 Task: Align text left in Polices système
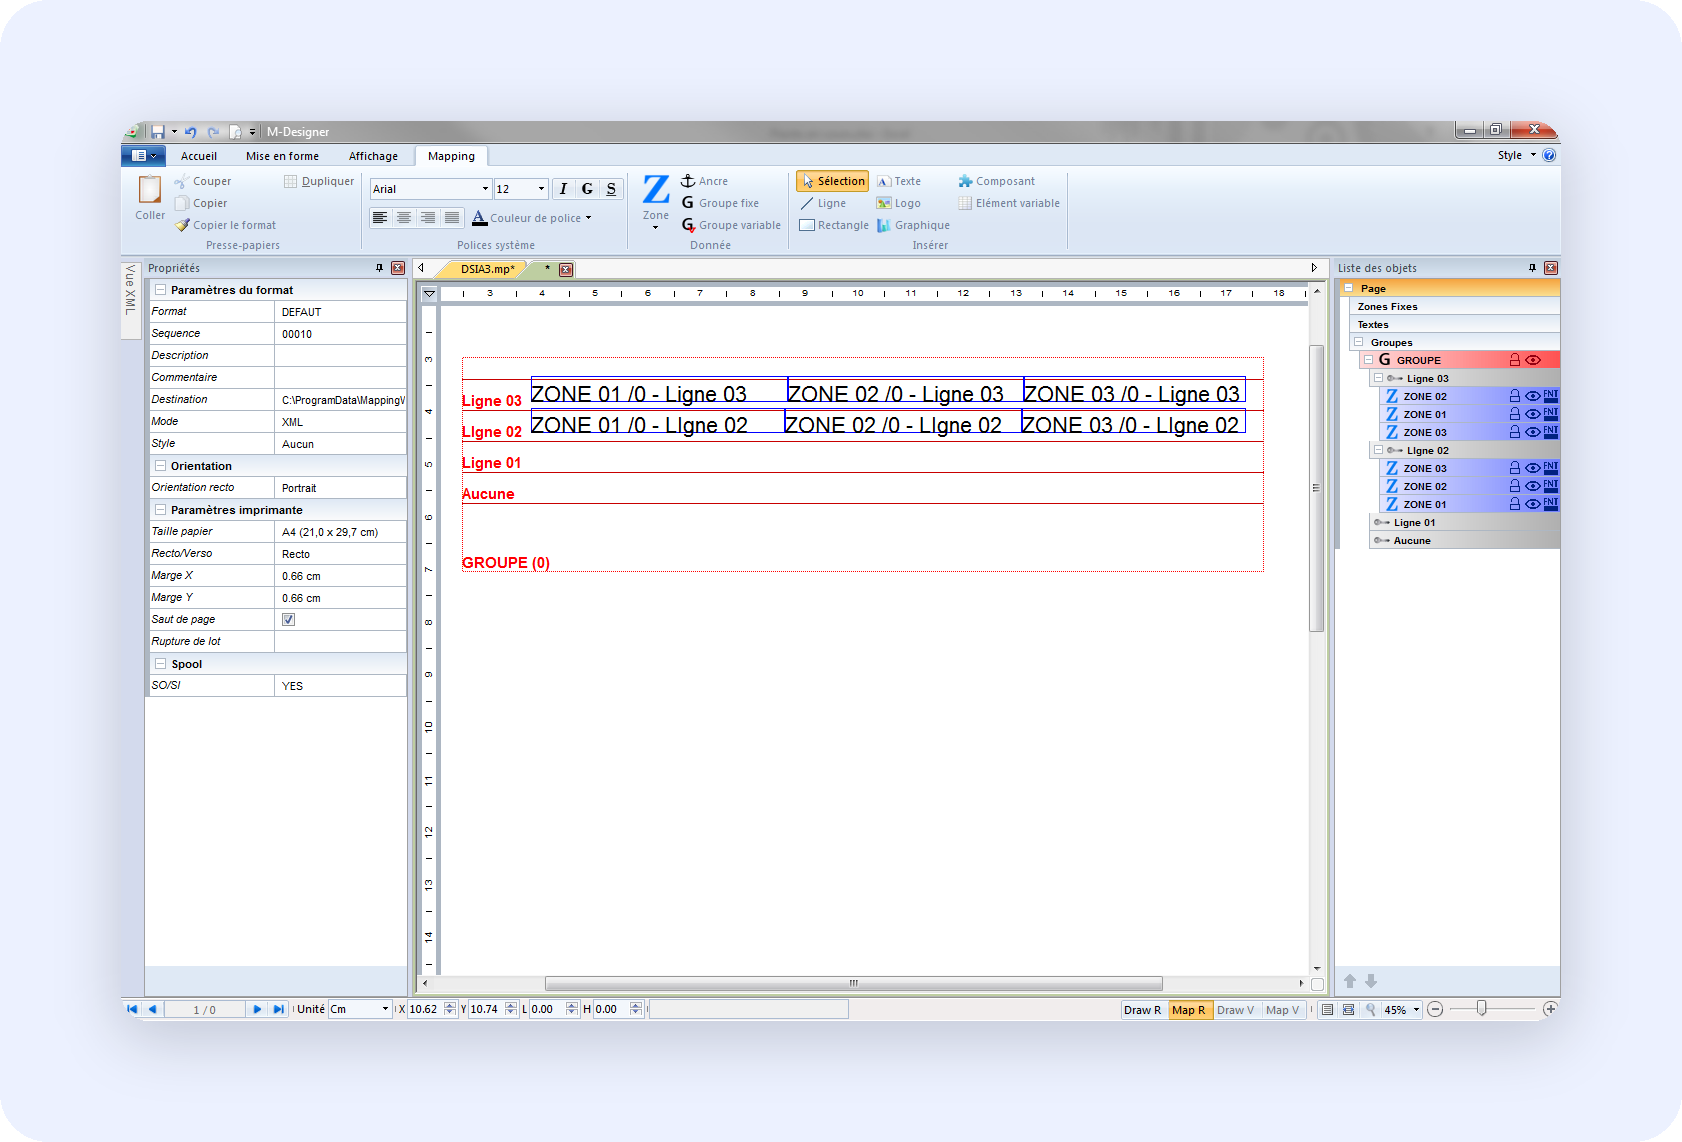point(380,217)
